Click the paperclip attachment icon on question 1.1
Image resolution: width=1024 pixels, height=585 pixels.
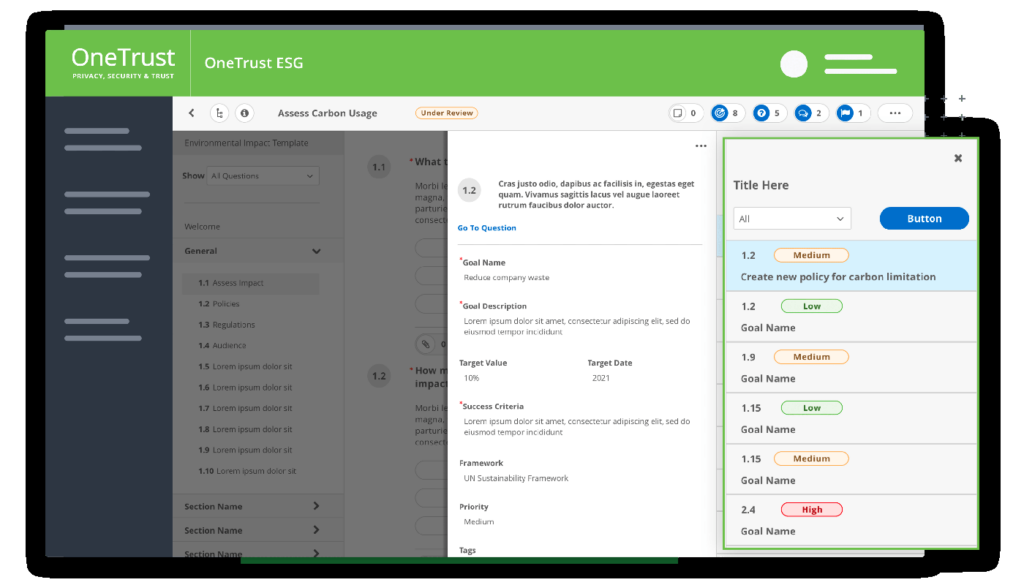425,344
